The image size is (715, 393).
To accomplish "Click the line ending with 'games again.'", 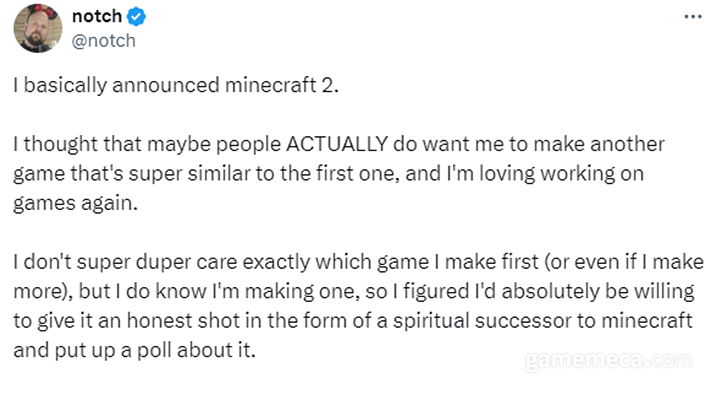I will [x=75, y=203].
